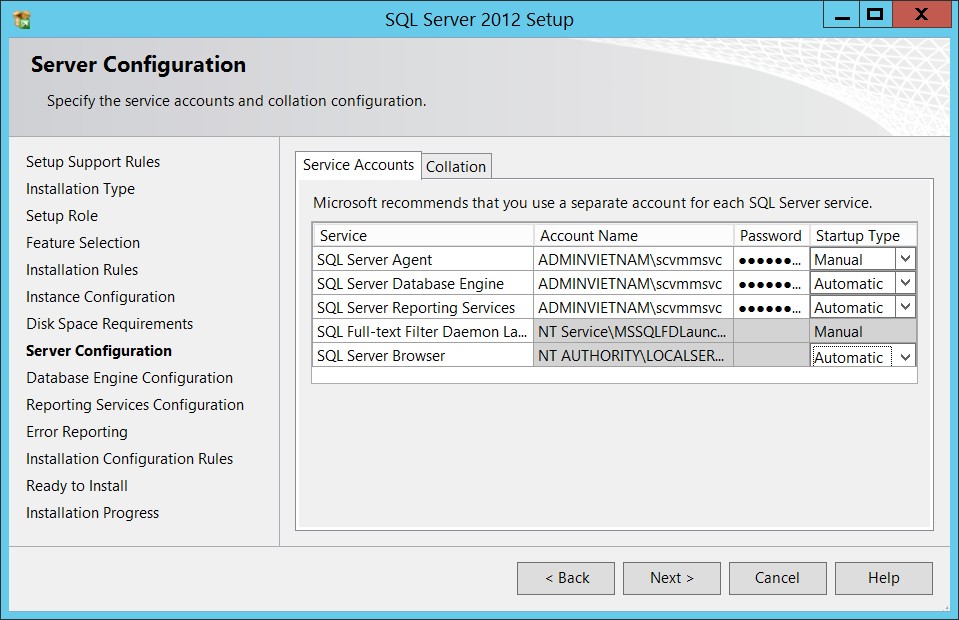959x620 pixels.
Task: Click Error Reporting in the step list
Action: pos(76,432)
